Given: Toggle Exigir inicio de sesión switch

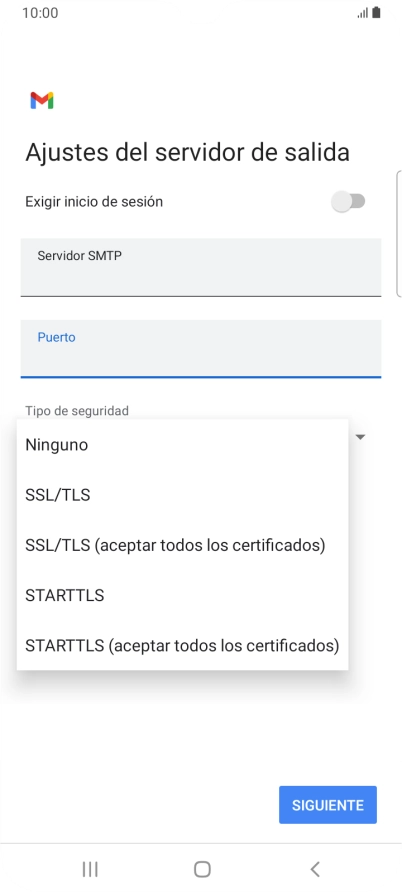Looking at the screenshot, I should click(x=348, y=202).
